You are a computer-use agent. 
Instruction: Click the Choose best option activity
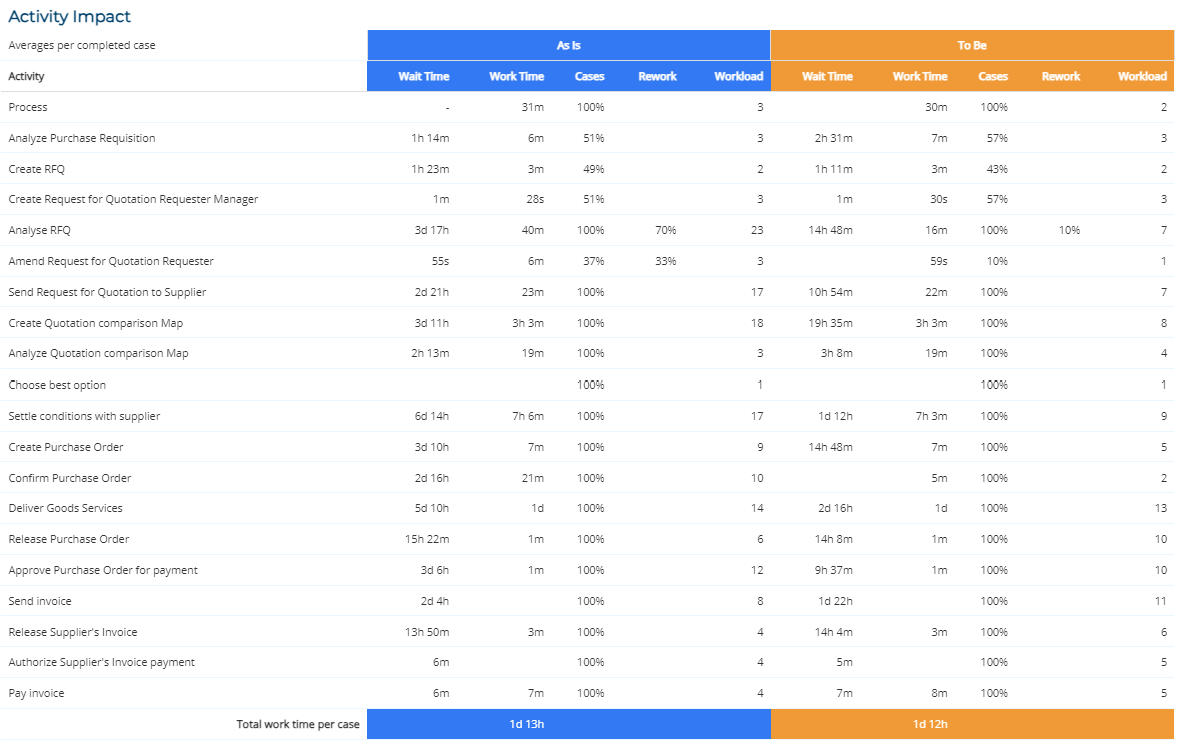[57, 385]
